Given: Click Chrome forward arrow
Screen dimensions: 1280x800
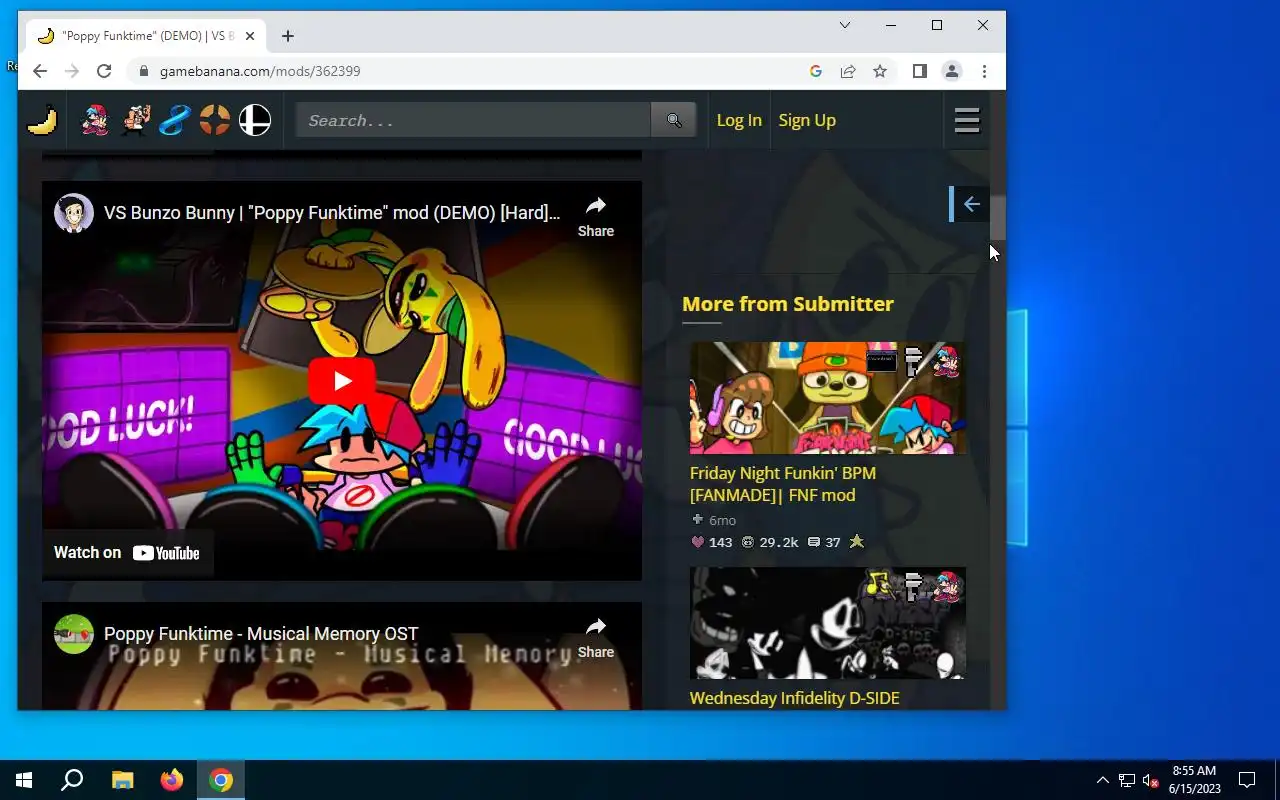Looking at the screenshot, I should coord(72,71).
